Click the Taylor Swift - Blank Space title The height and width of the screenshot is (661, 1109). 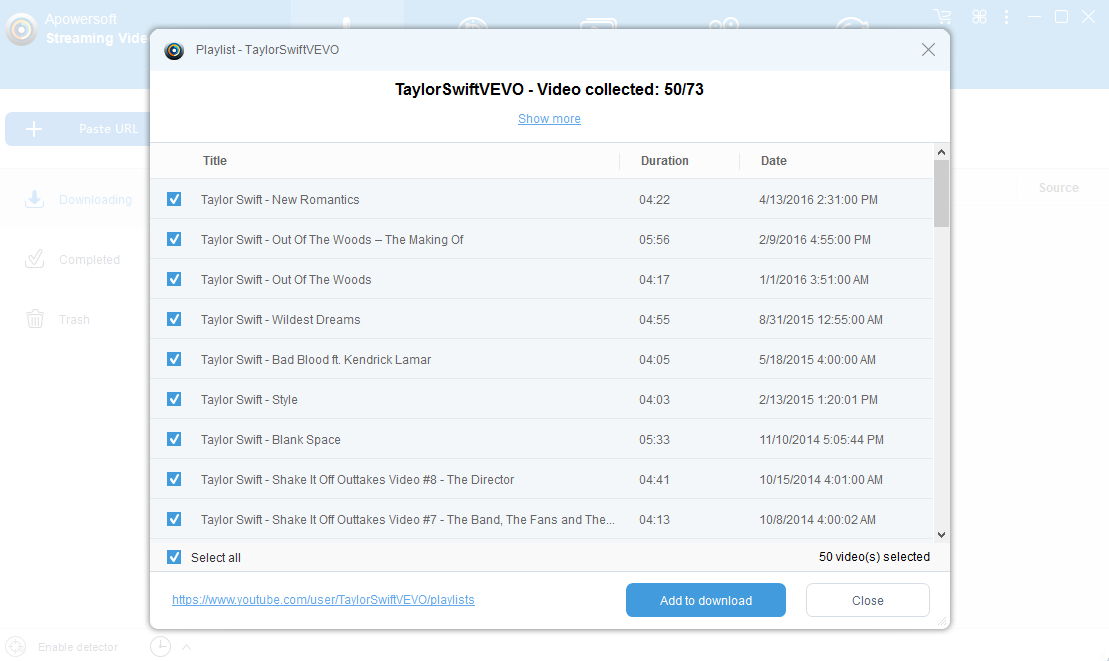pyautogui.click(x=270, y=440)
